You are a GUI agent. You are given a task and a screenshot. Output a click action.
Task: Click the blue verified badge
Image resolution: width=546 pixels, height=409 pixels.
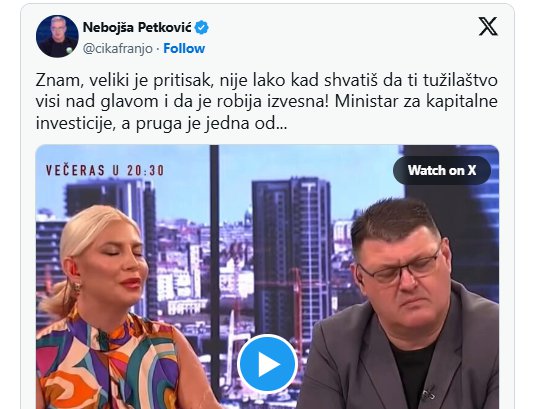point(202,27)
